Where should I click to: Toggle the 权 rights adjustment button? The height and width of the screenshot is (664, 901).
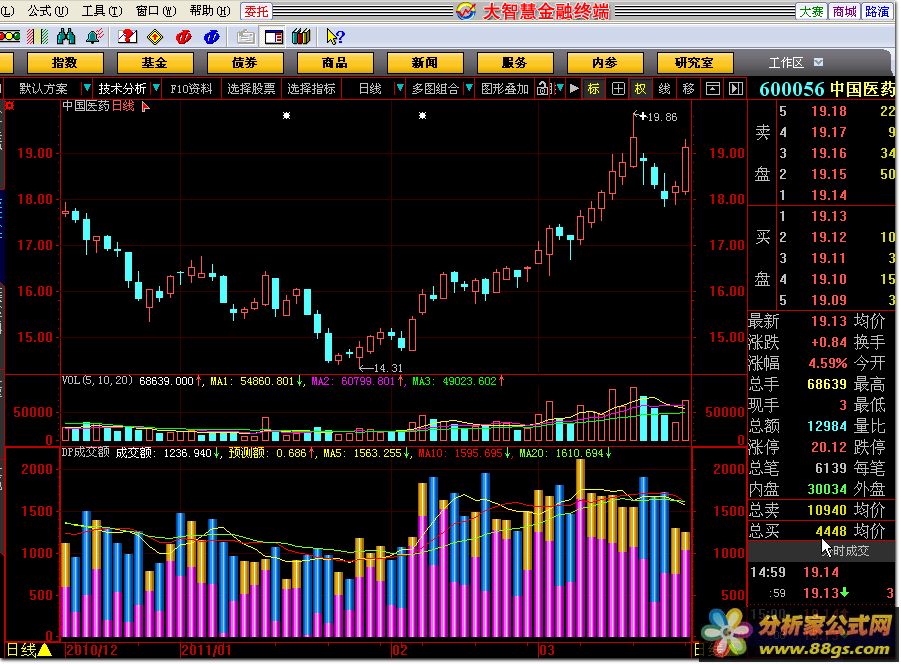pos(640,88)
